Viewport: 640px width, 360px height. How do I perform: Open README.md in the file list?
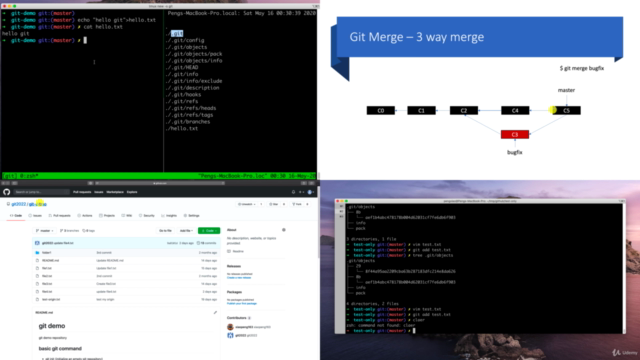[x=50, y=260]
